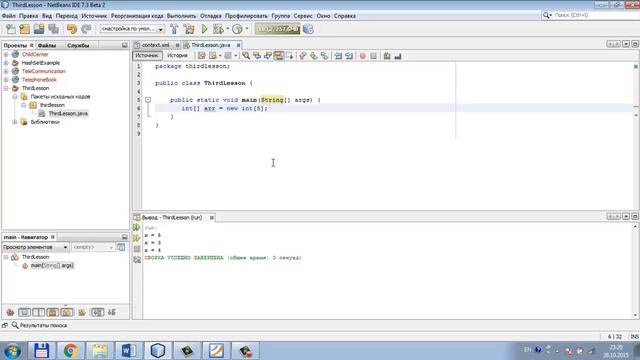
Task: Collapse the main method code fold
Action: pyautogui.click(x=148, y=100)
